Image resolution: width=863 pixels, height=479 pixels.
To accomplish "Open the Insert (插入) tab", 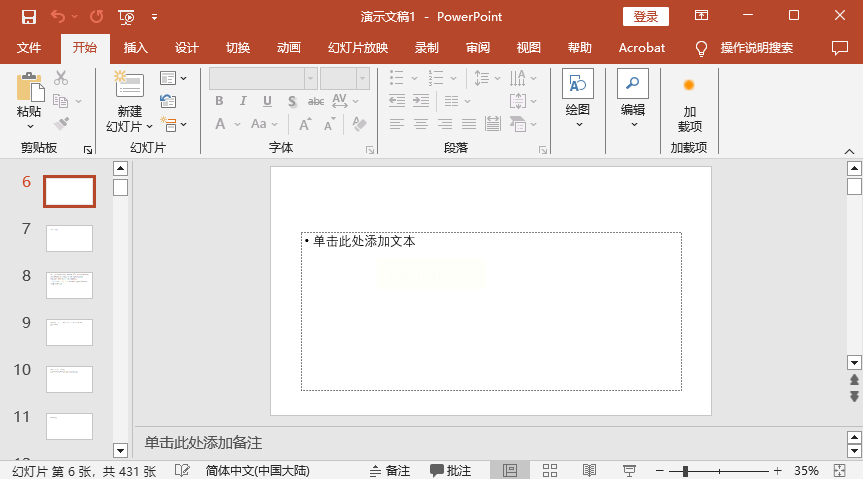I will (135, 47).
